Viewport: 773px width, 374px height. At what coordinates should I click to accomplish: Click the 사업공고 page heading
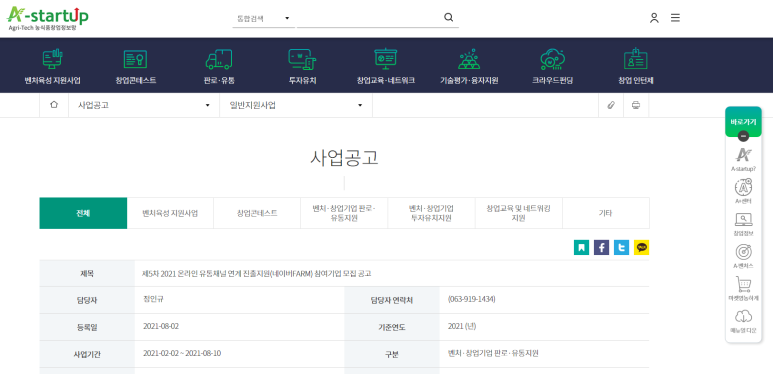click(x=344, y=157)
